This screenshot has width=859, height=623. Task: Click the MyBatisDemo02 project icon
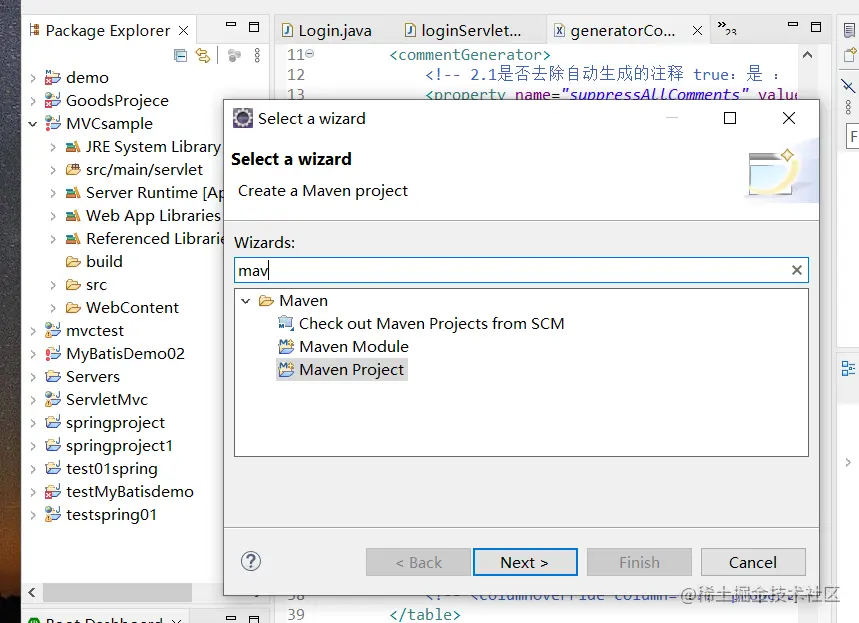53,353
